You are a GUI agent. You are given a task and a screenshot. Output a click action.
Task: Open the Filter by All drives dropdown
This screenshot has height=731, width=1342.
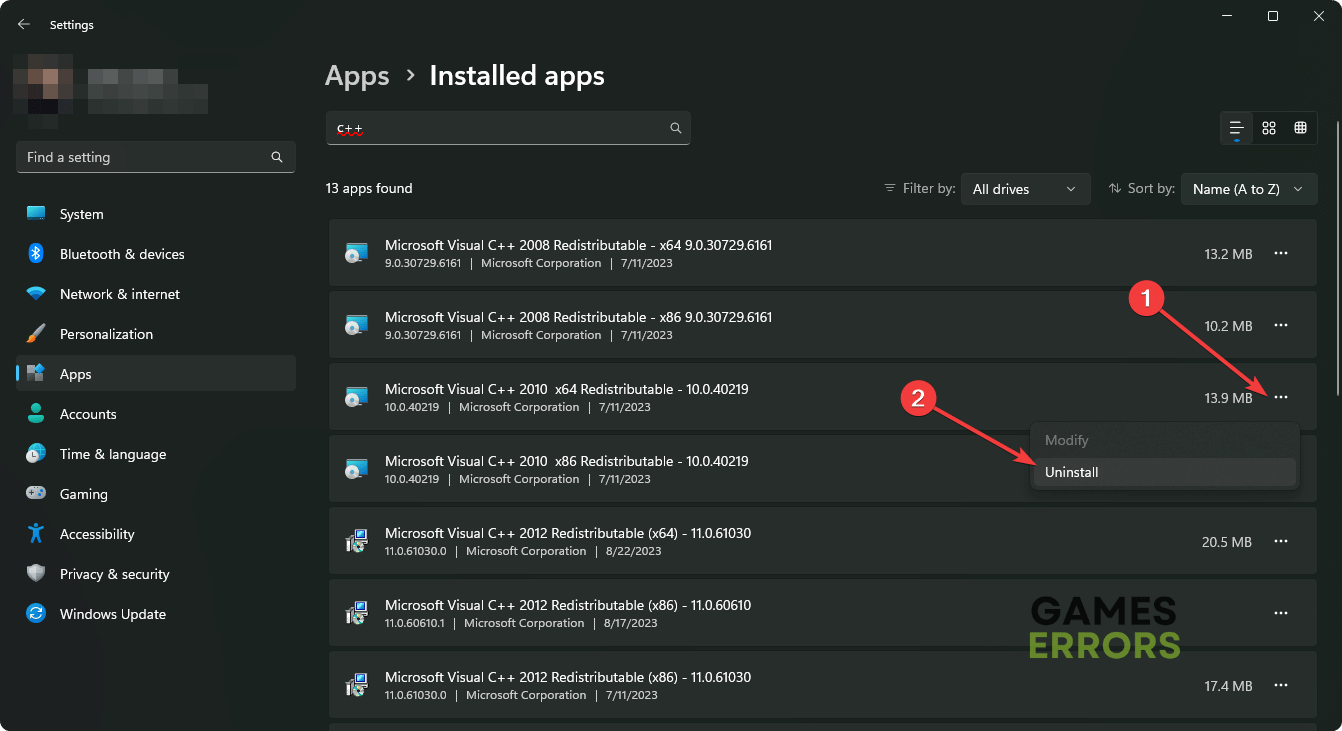point(1024,189)
